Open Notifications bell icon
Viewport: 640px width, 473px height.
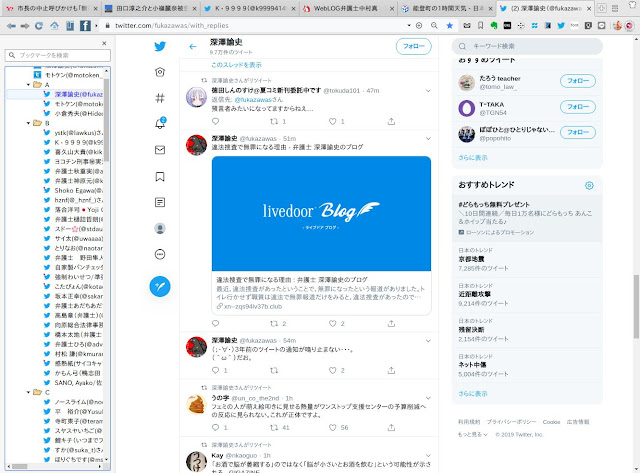[160, 123]
